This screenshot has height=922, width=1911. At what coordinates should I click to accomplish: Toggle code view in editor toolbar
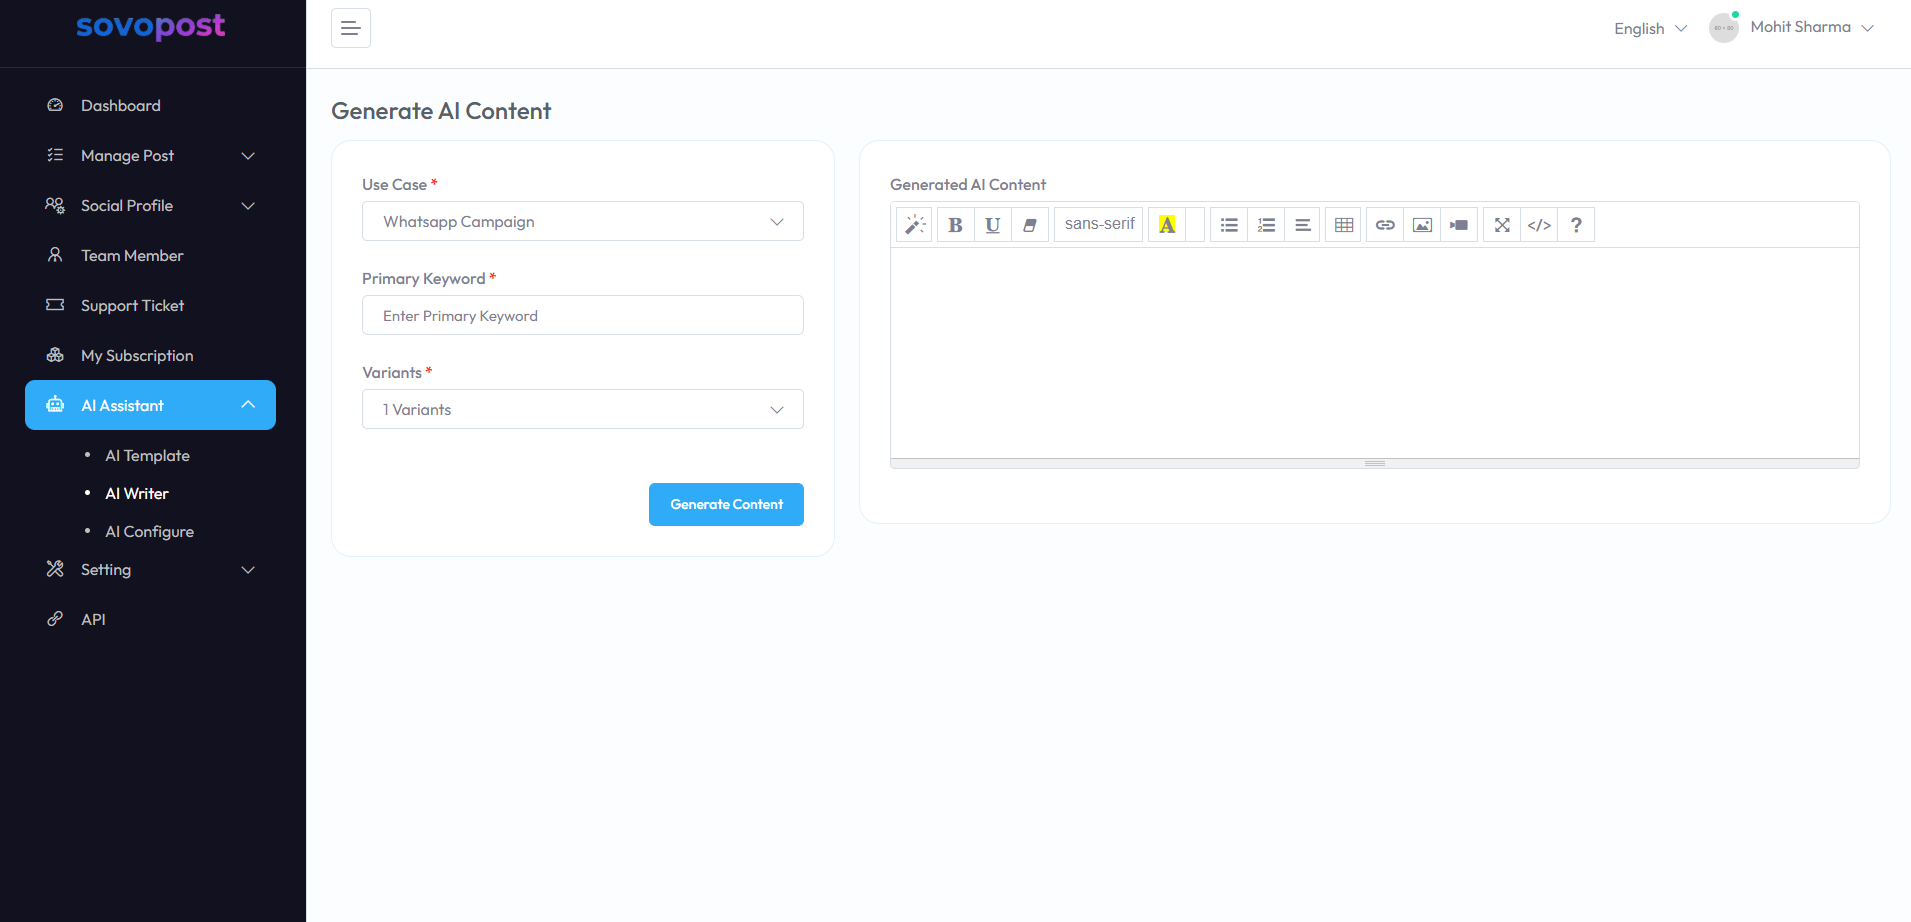click(1539, 225)
